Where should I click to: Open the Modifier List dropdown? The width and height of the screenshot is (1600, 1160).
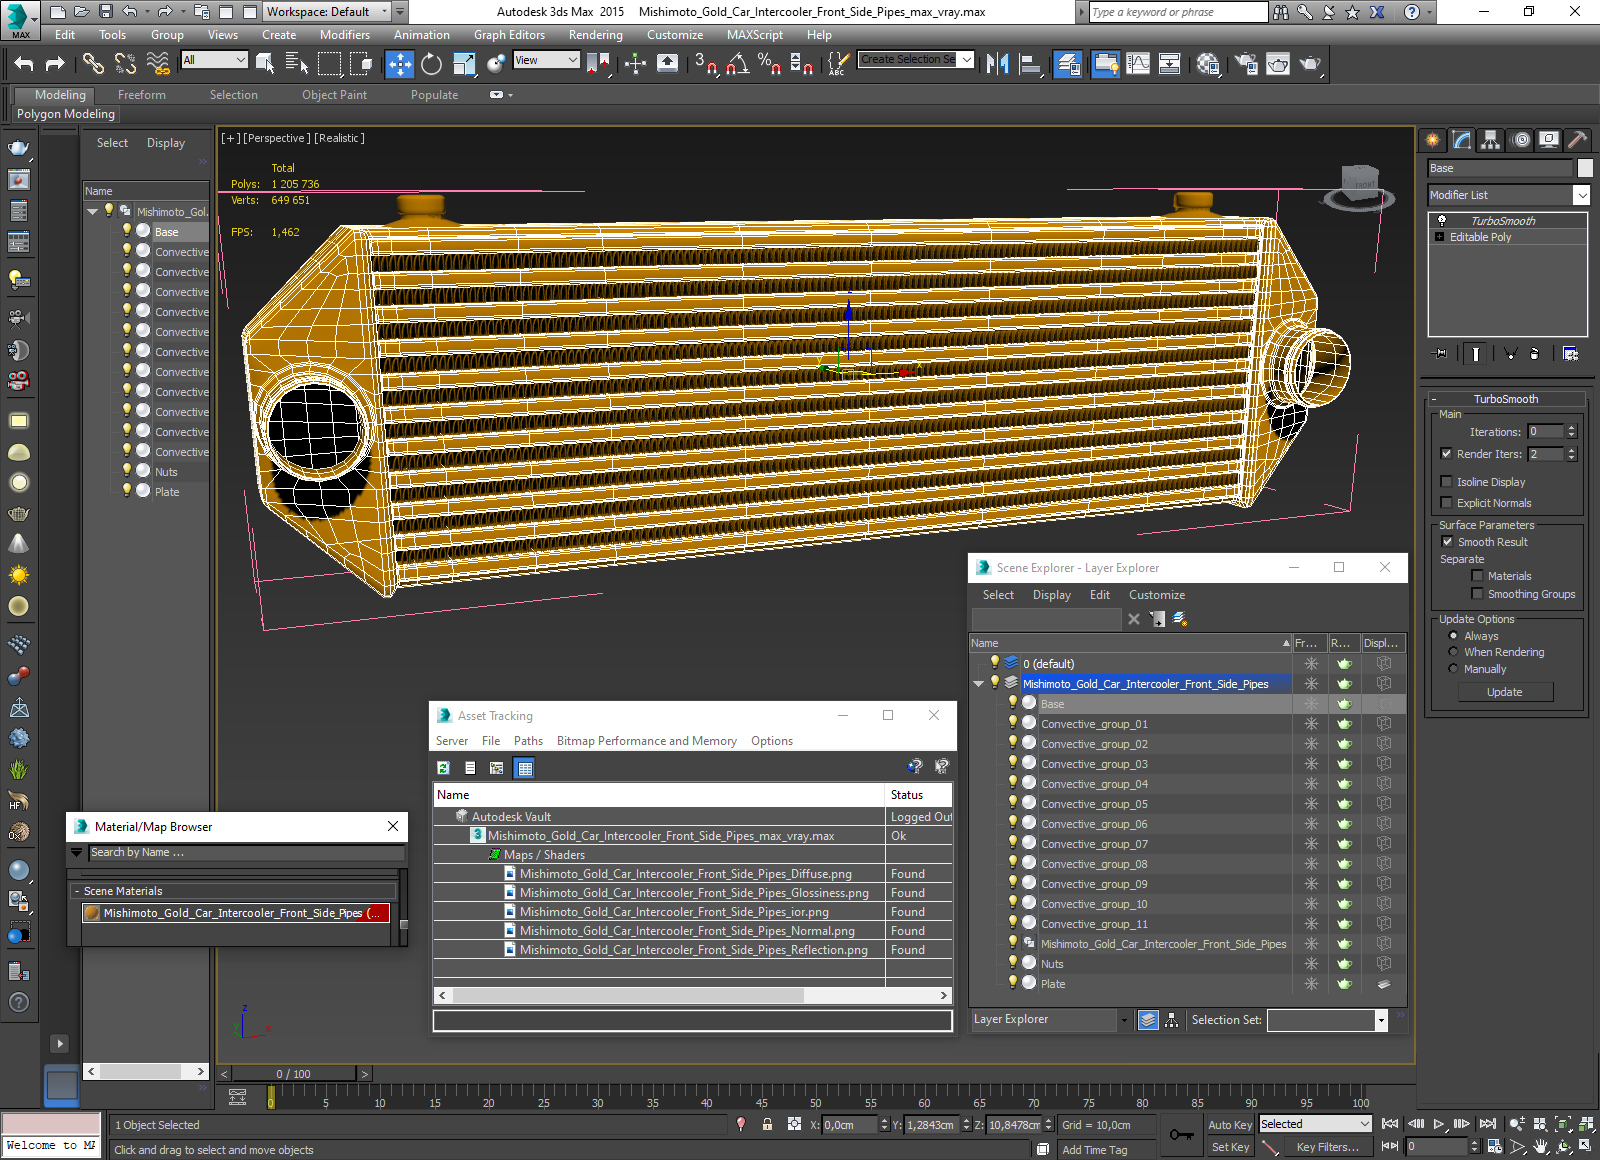tap(1581, 195)
